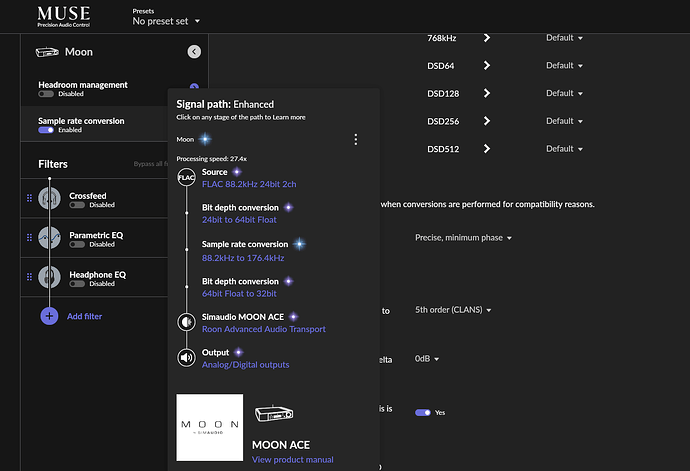This screenshot has height=471, width=690.
Task: Collapse the Moon panel with back arrow
Action: click(194, 52)
